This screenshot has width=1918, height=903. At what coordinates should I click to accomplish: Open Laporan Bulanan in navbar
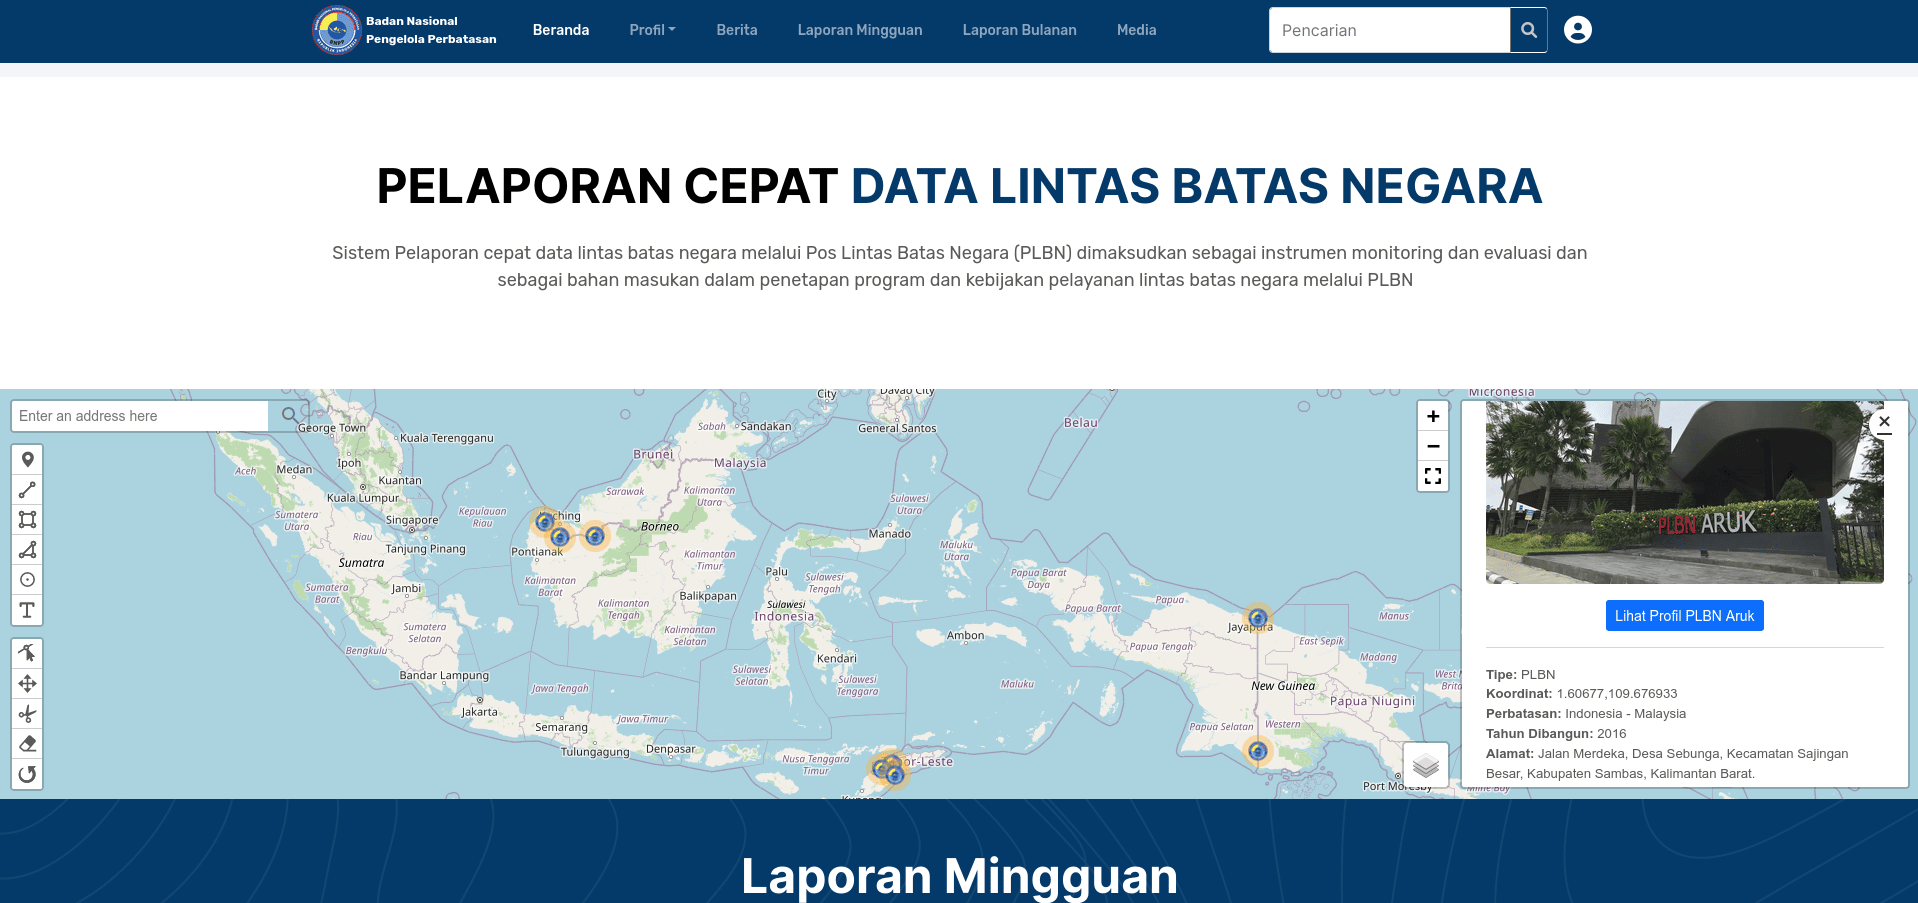click(x=1019, y=30)
